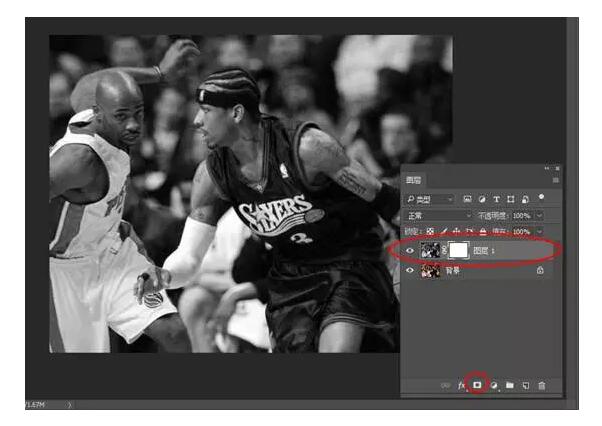Hide Layer 1 with its eye icon
The width and height of the screenshot is (602, 426).
410,251
